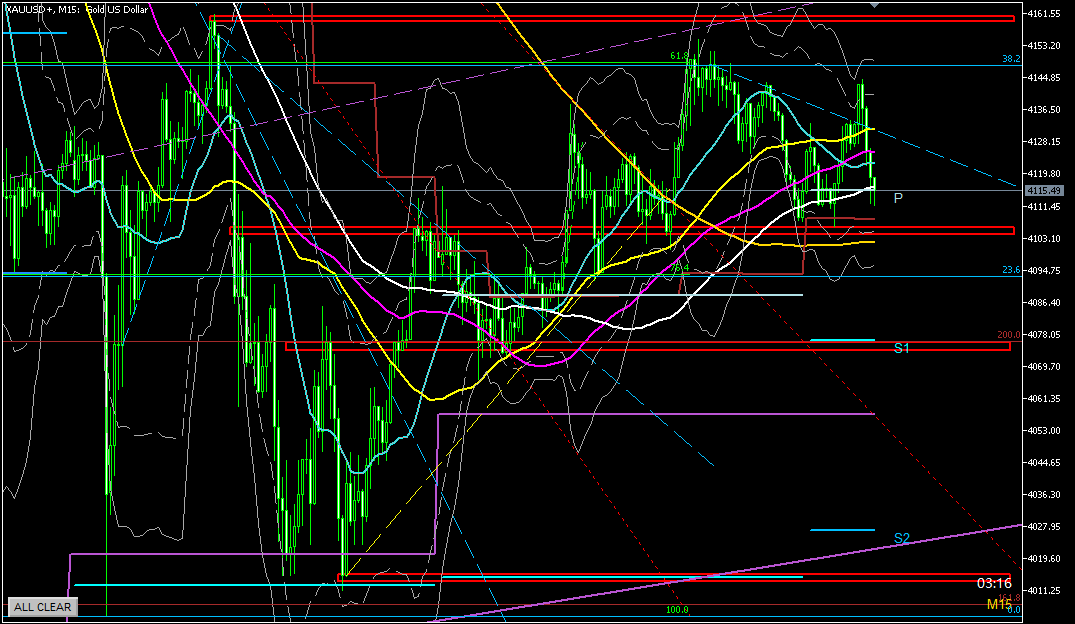
Task: Select the S2 support level label
Action: [x=902, y=538]
